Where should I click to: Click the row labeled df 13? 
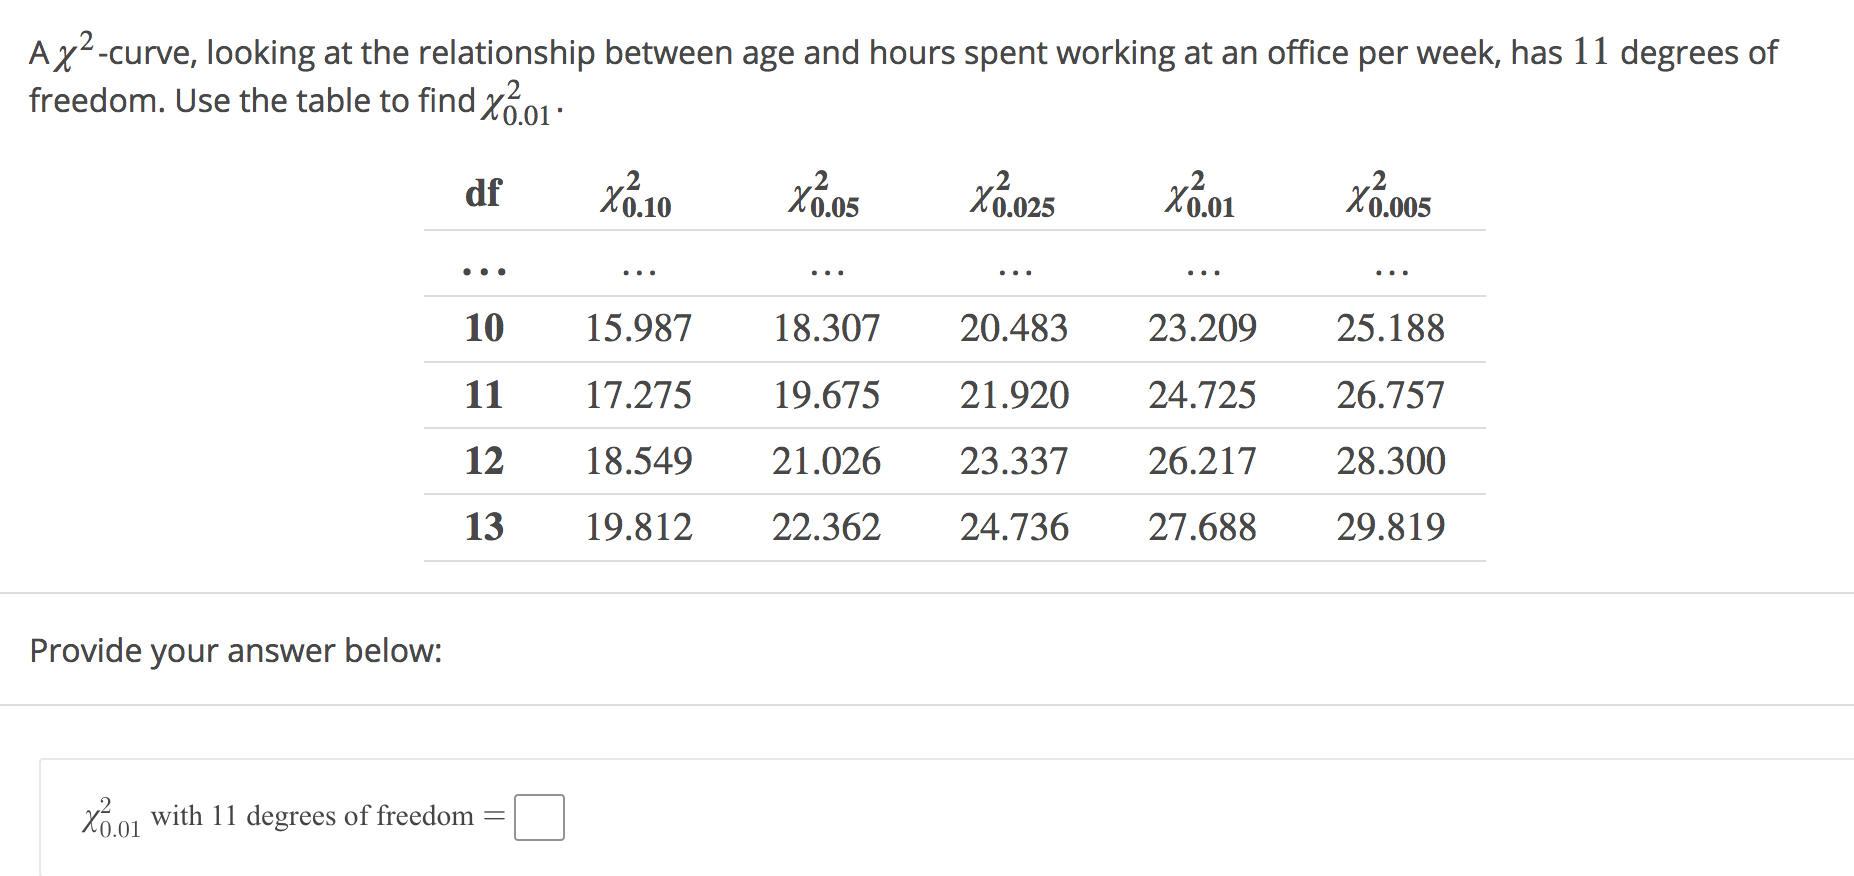coord(483,527)
